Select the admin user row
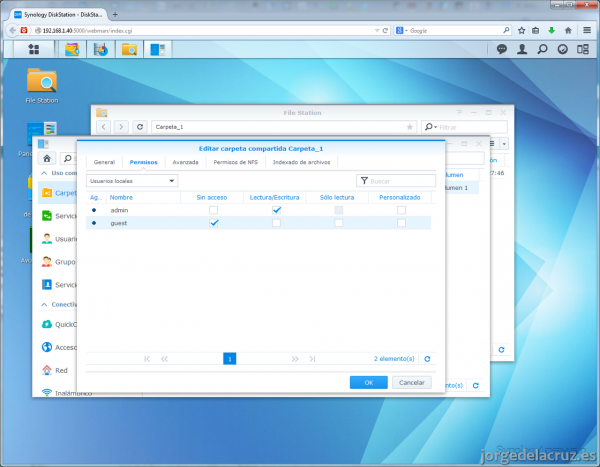The width and height of the screenshot is (600, 467). [x=259, y=210]
